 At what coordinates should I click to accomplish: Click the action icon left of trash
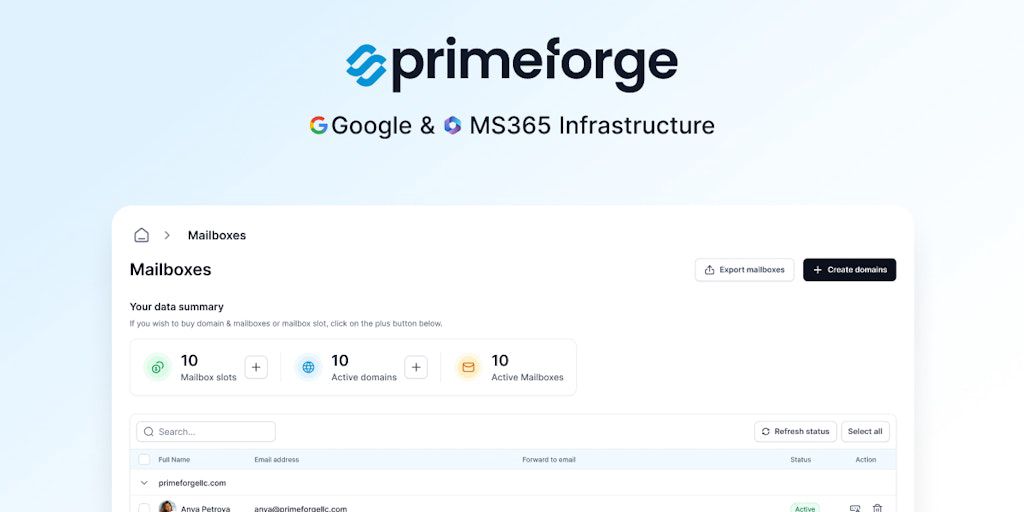click(x=855, y=508)
